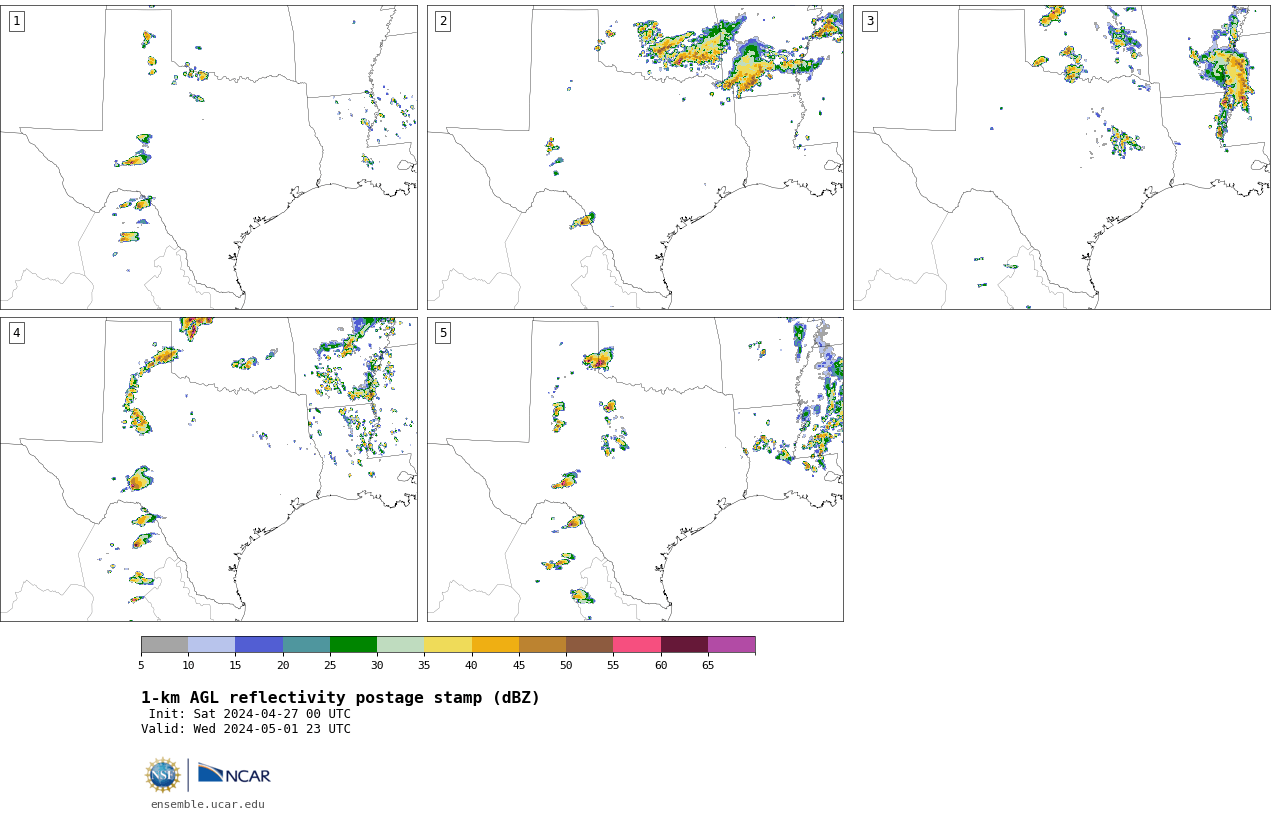This screenshot has height=815, width=1280.
Task: Click the title '1-km AGL reflectivity postage stamp (dBZ)'
Action: tap(340, 698)
